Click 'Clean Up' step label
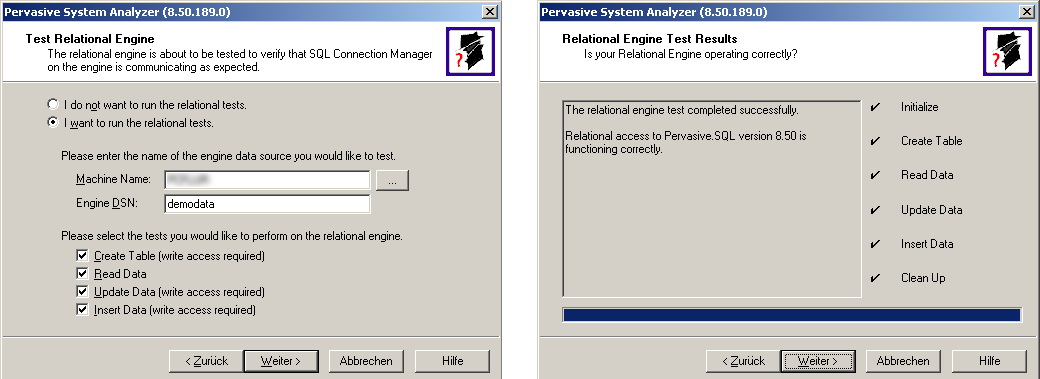The image size is (1040, 379). pos(923,278)
